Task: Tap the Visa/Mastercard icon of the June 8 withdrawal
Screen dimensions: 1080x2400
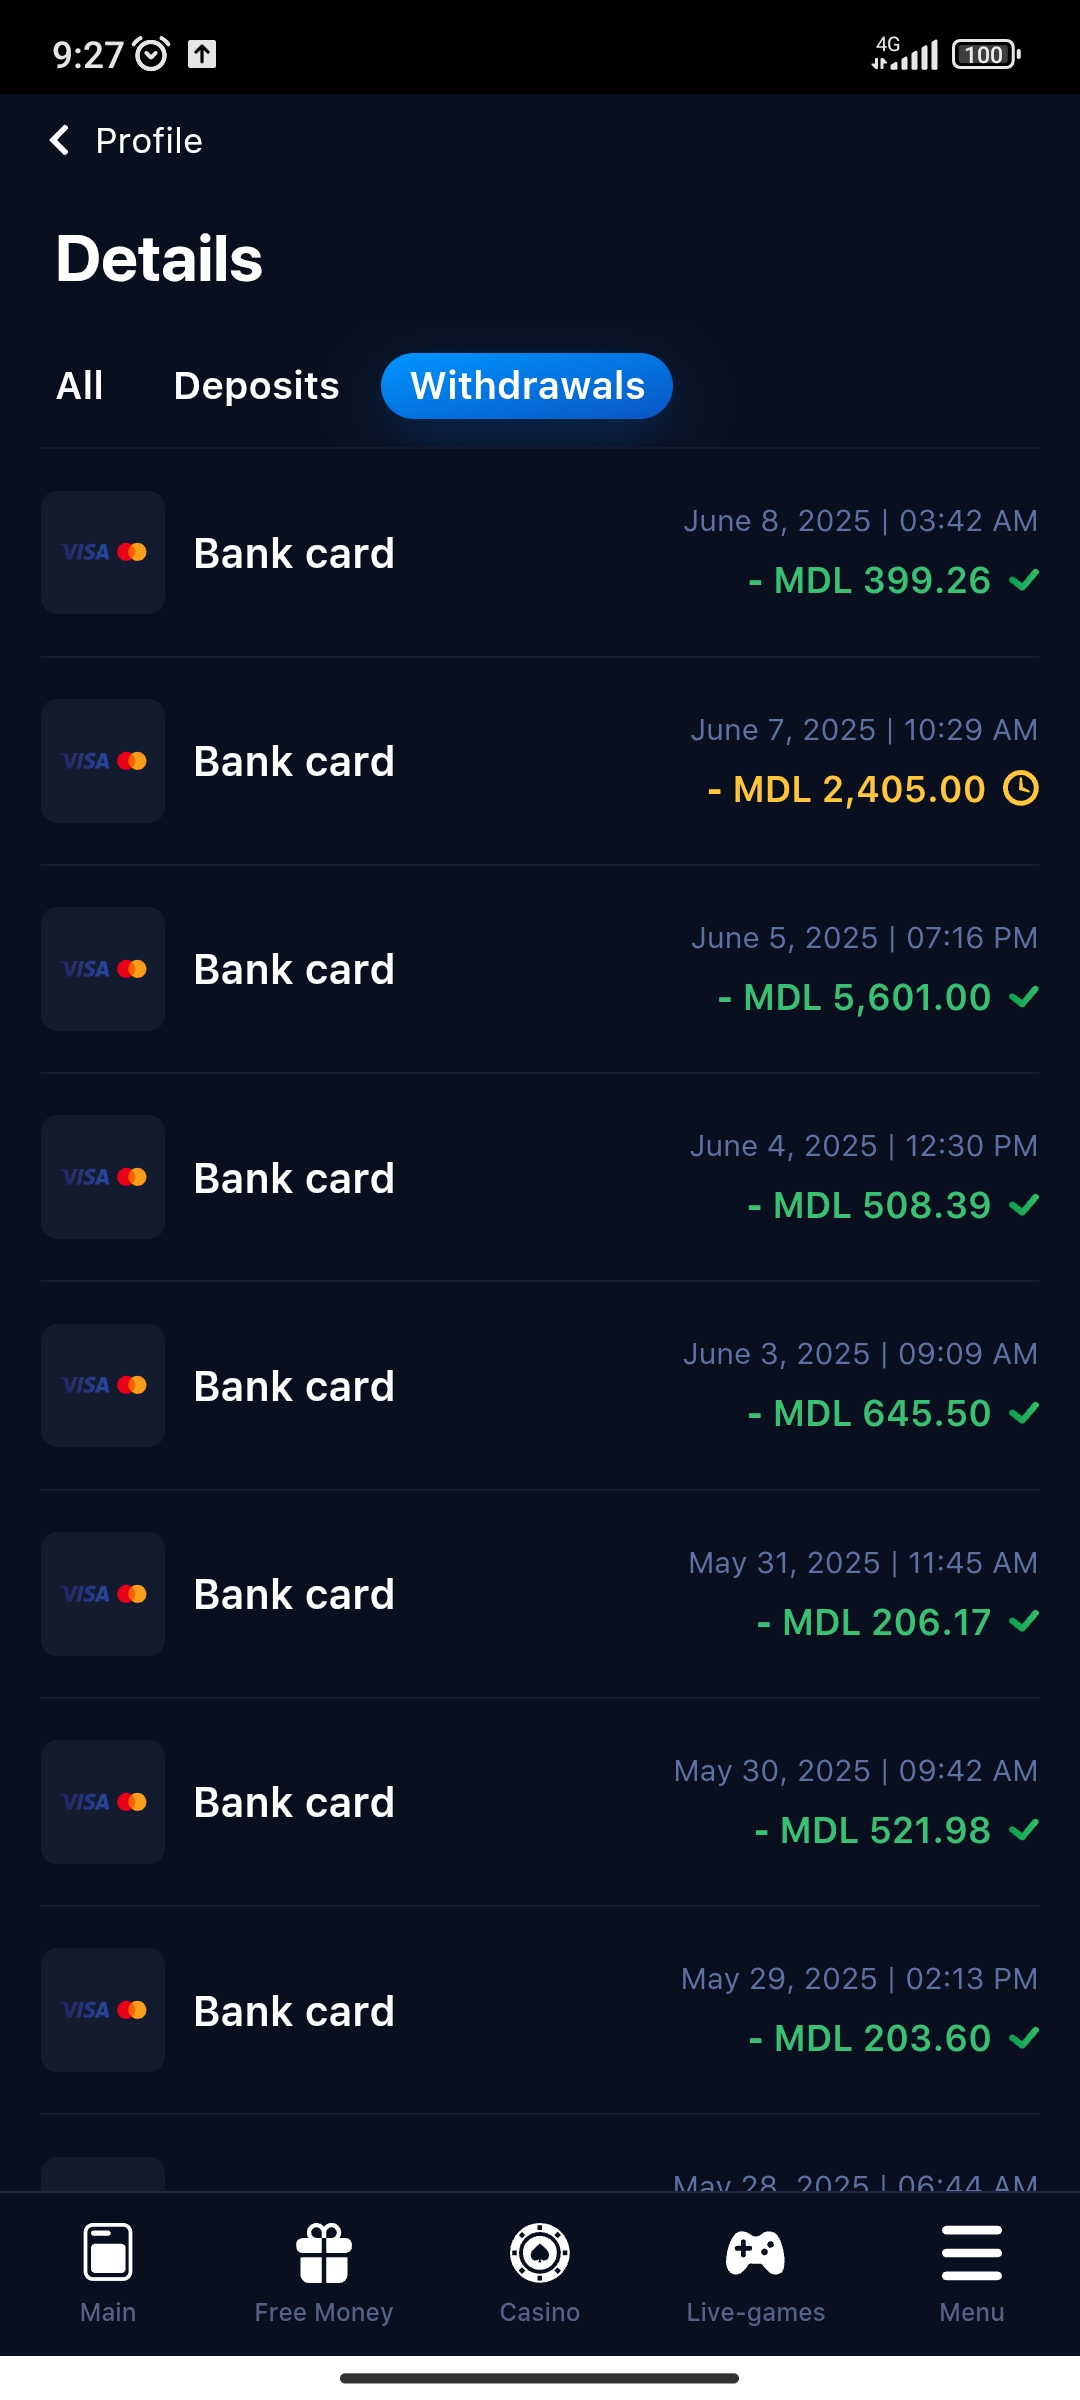Action: click(x=103, y=552)
